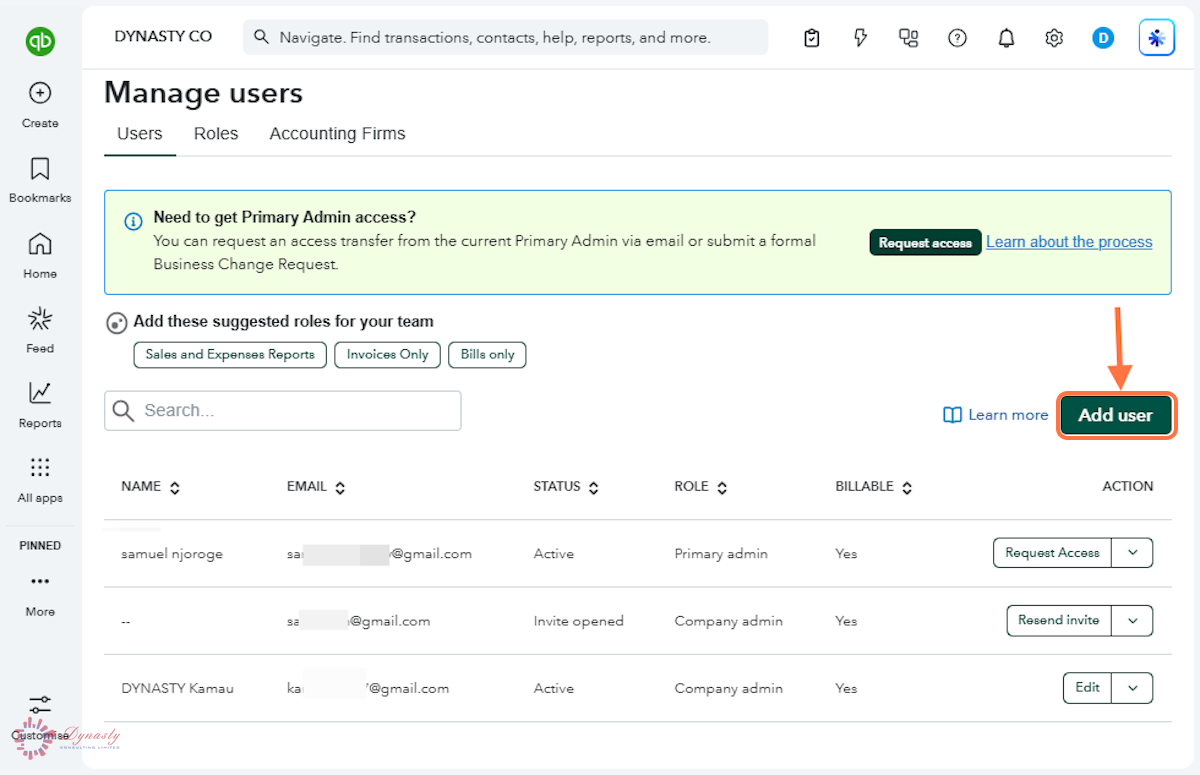This screenshot has height=775, width=1200.
Task: Add the Bills only role
Action: click(x=487, y=355)
